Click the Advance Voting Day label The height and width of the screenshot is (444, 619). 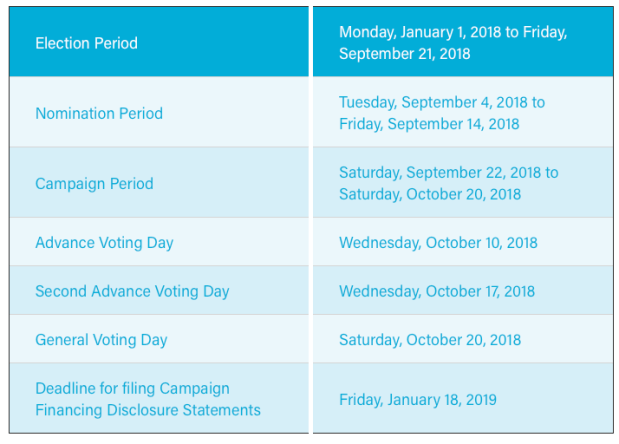[104, 243]
